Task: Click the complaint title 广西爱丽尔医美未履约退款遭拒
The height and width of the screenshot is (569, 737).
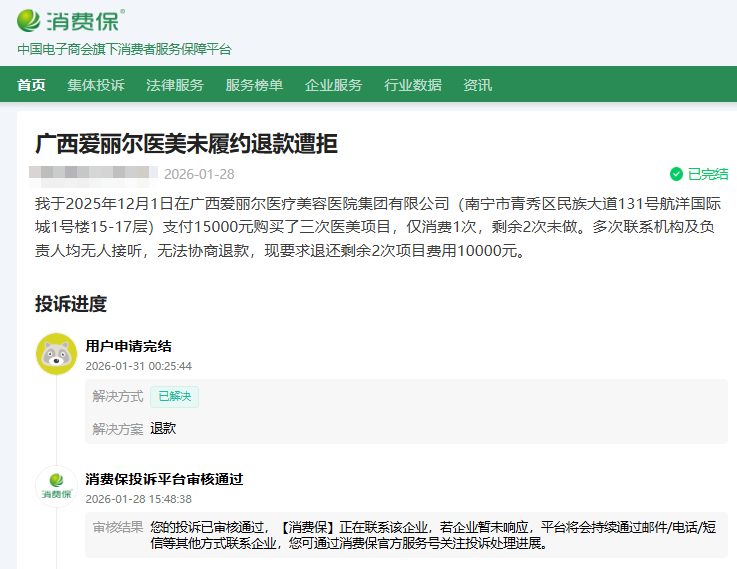Action: click(x=186, y=144)
